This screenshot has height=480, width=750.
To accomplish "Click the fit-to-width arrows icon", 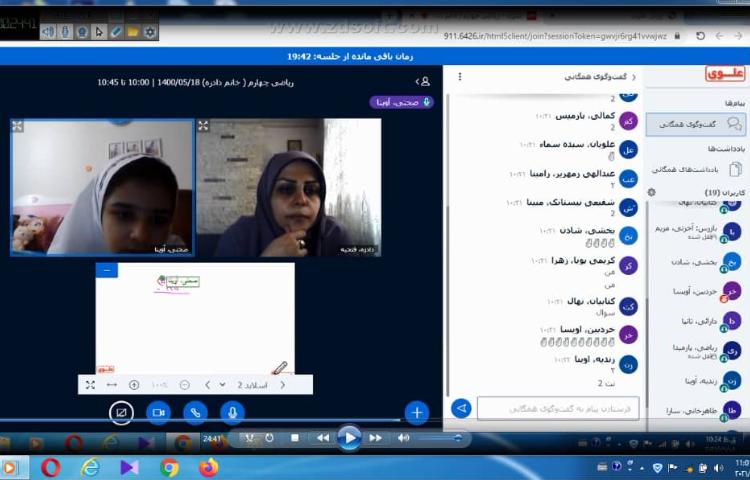I will click(112, 385).
